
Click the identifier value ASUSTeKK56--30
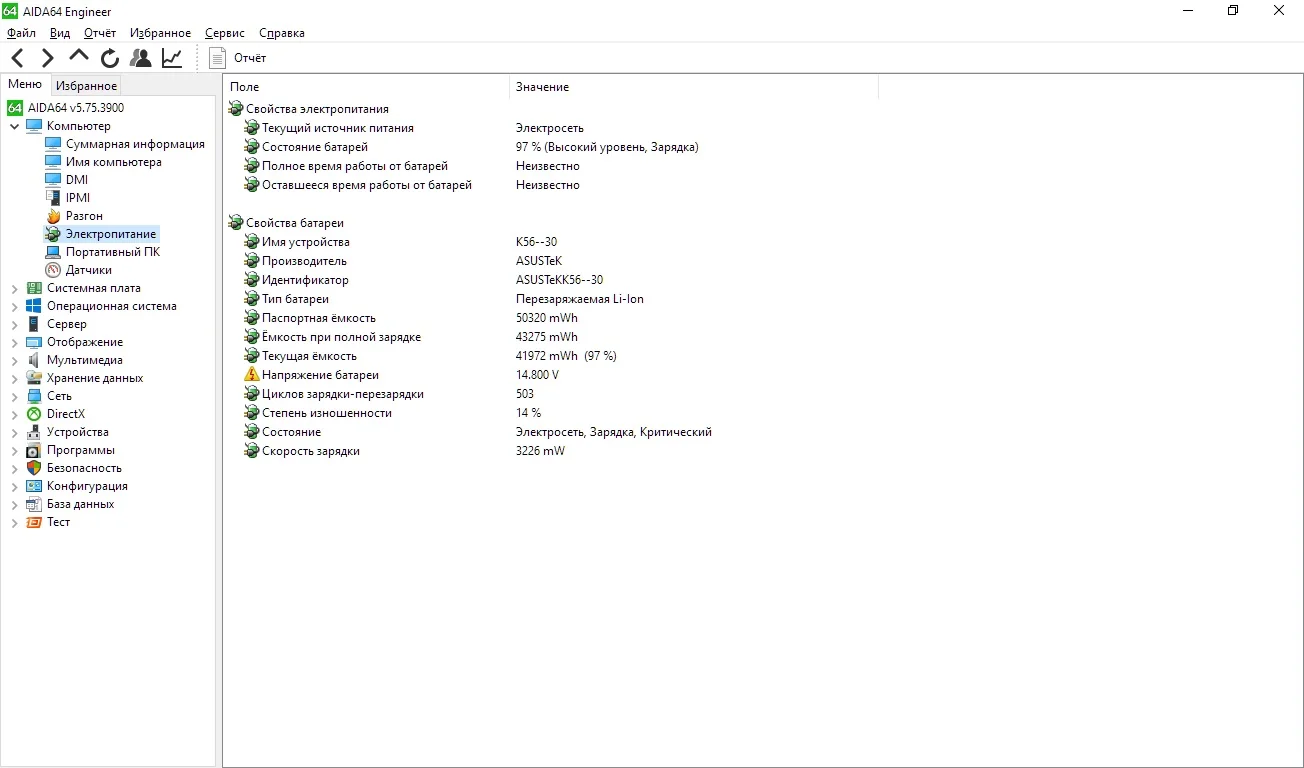[559, 280]
